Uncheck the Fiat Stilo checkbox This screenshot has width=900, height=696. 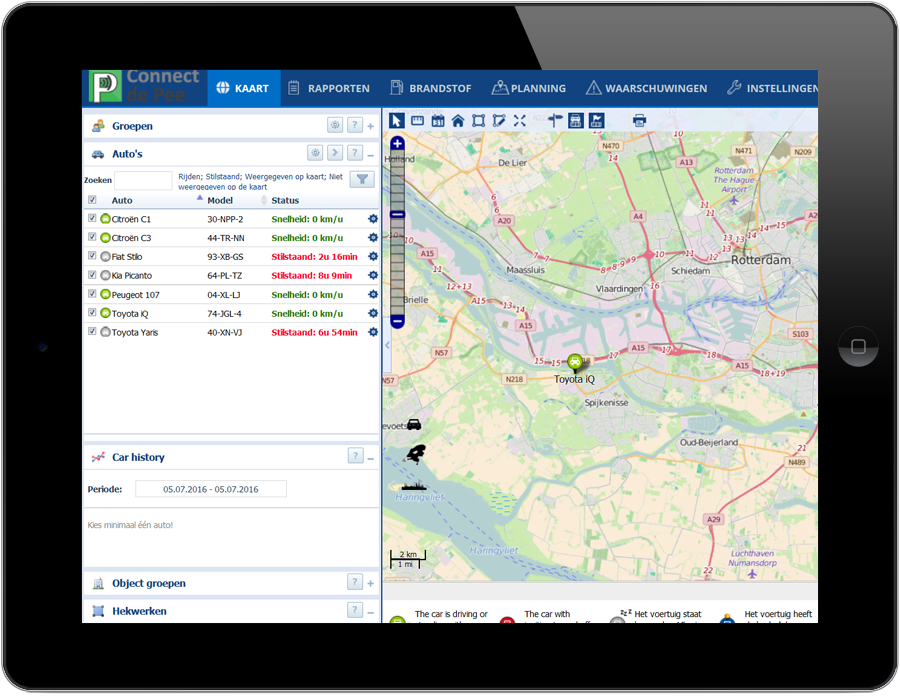tap(92, 255)
